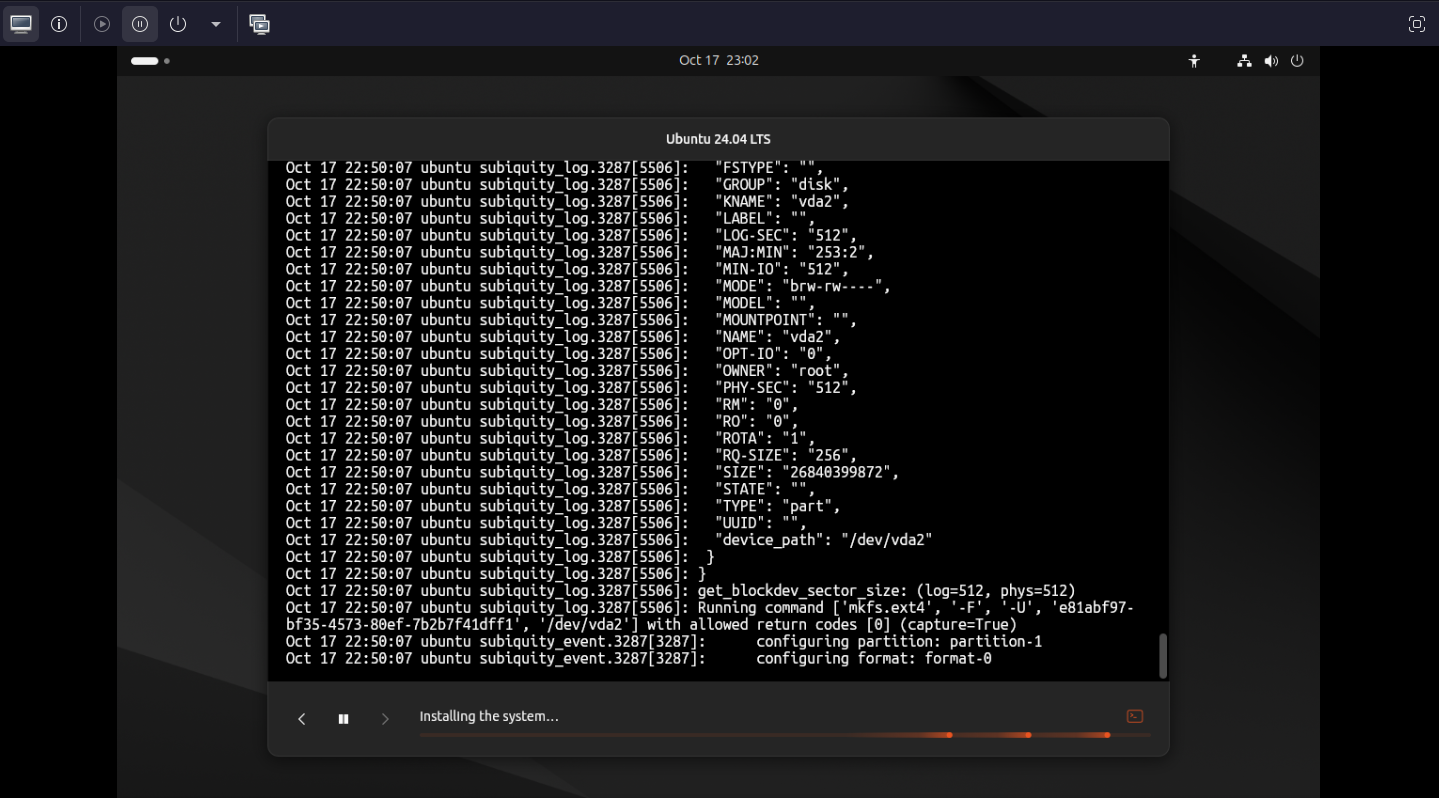Hide the installer log terminal output

(1134, 716)
